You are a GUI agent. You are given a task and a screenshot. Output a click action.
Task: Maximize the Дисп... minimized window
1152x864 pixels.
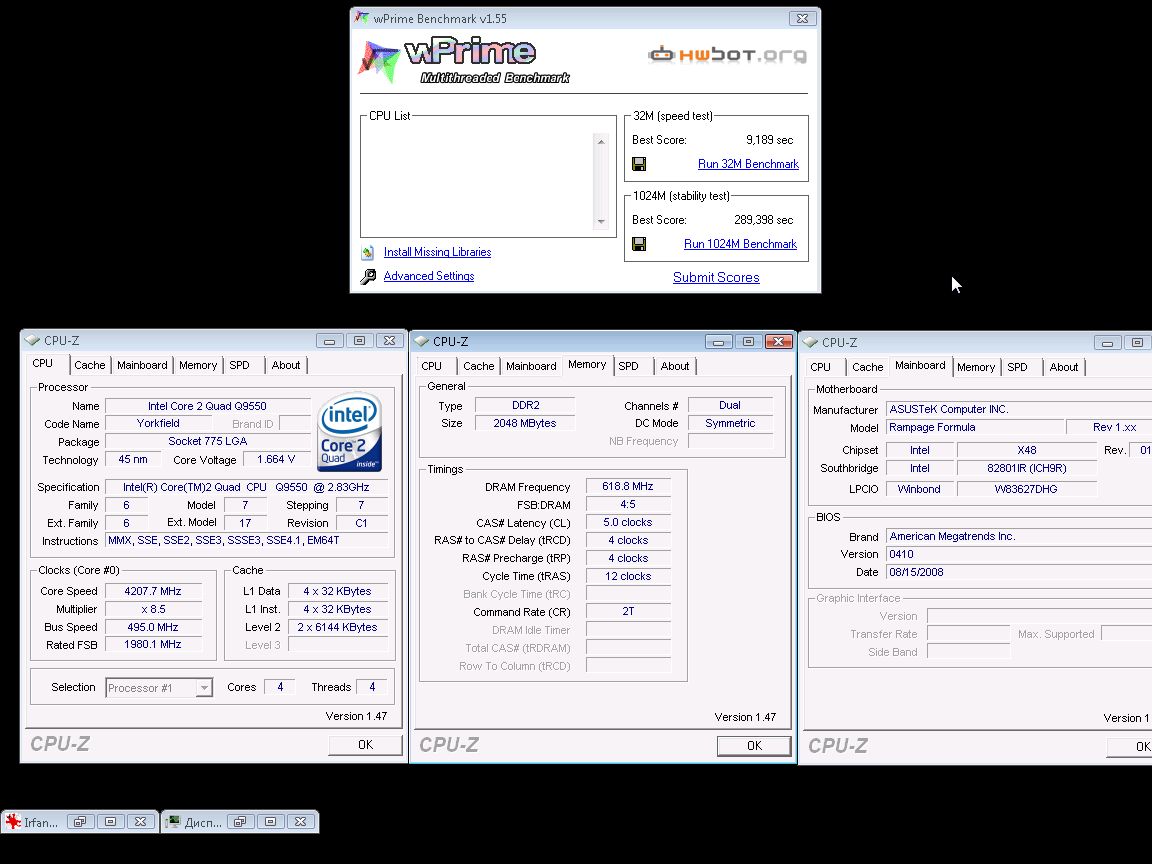(270, 821)
